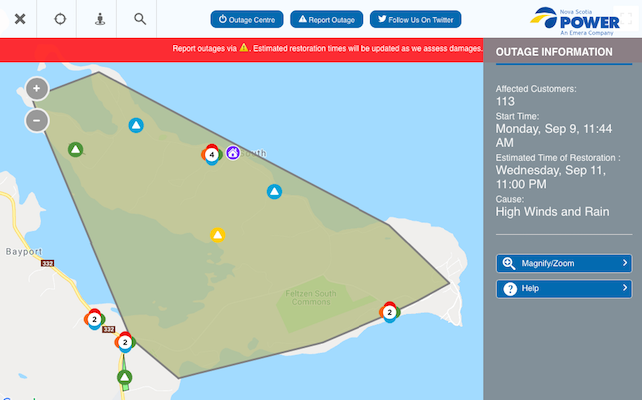Click the blue marker nearest the zoom-in button
This screenshot has height=400, width=642.
136,125
